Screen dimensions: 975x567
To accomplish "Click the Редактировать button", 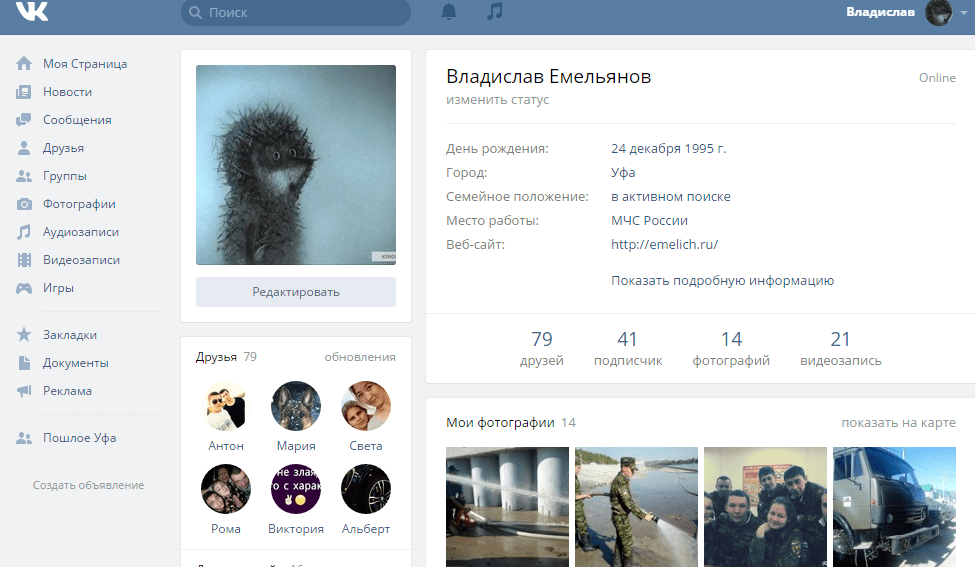I will coord(296,292).
